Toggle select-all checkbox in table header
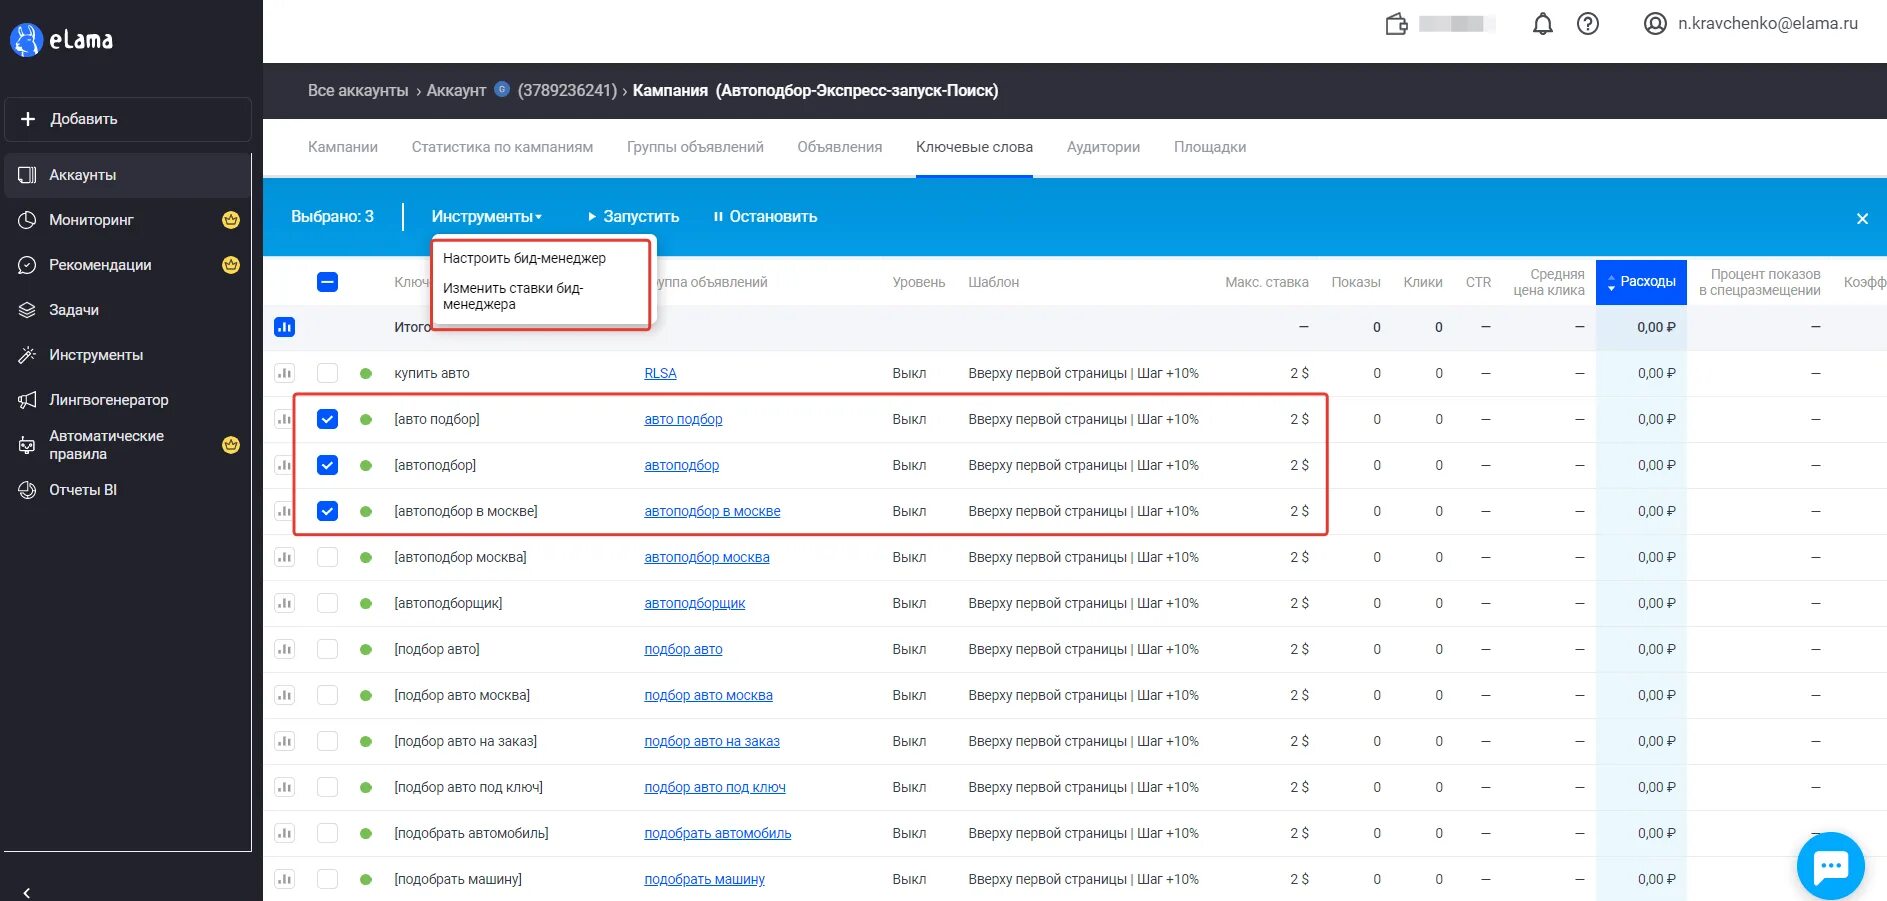 [327, 282]
